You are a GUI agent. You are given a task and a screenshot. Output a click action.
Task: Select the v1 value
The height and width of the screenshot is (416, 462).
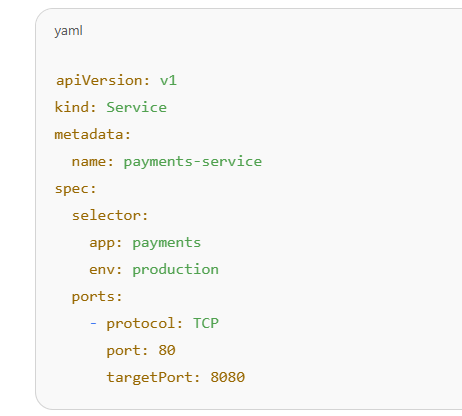tap(168, 81)
